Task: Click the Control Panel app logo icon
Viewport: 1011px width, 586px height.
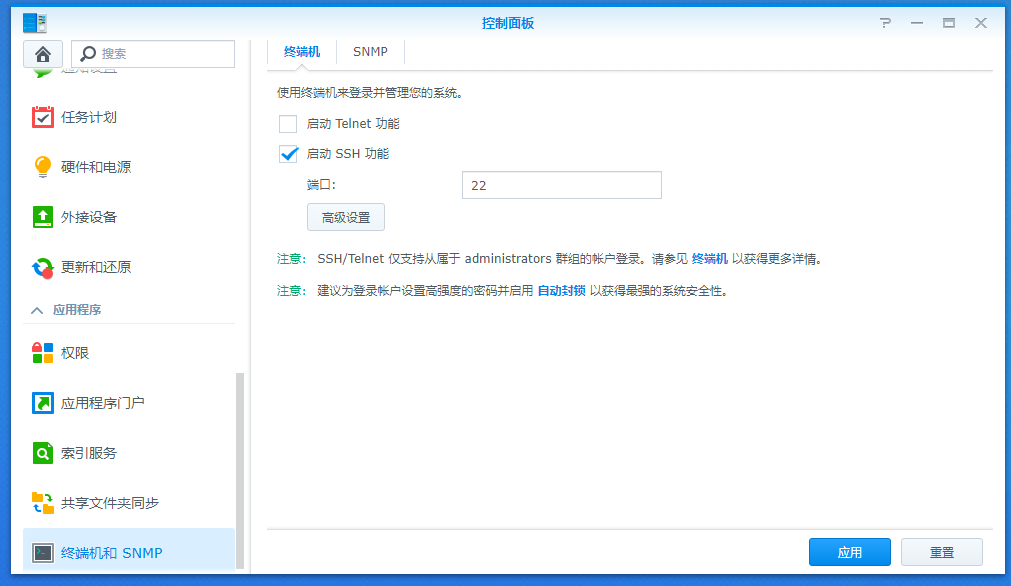Action: tap(35, 23)
